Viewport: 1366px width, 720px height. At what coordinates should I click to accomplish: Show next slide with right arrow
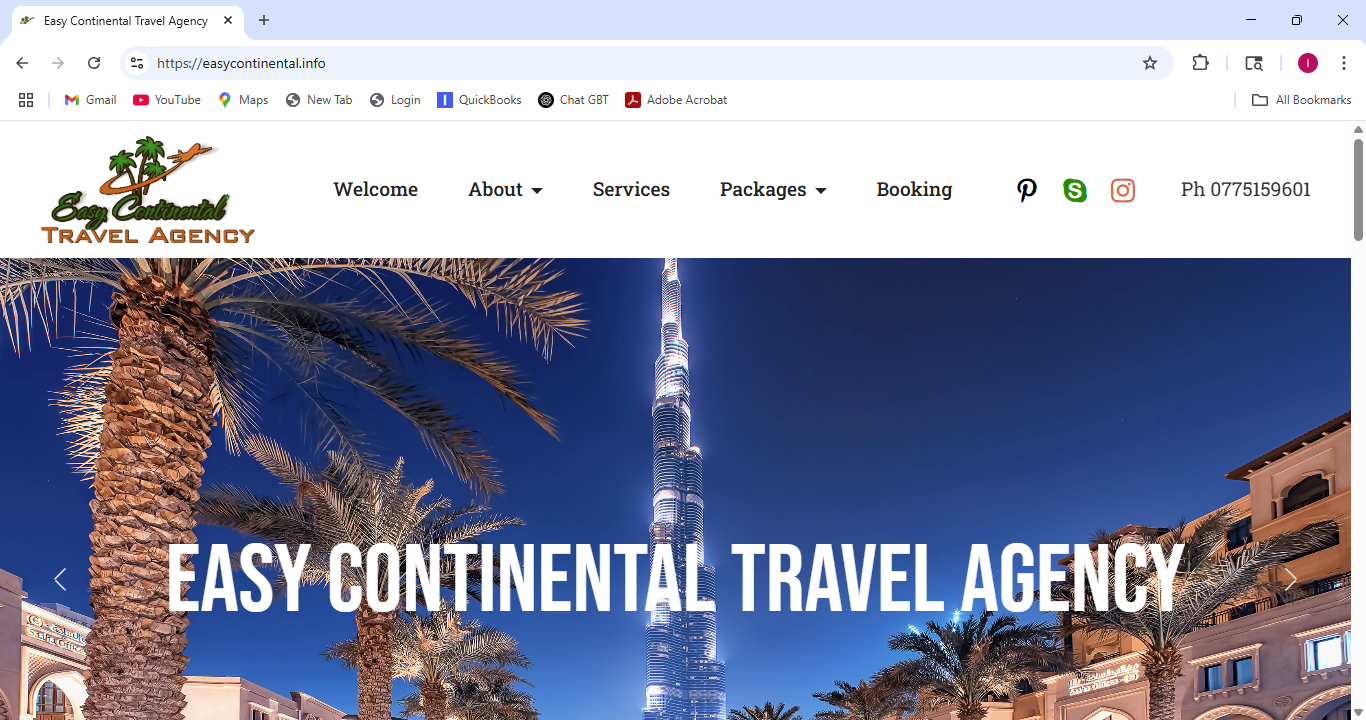point(1291,579)
